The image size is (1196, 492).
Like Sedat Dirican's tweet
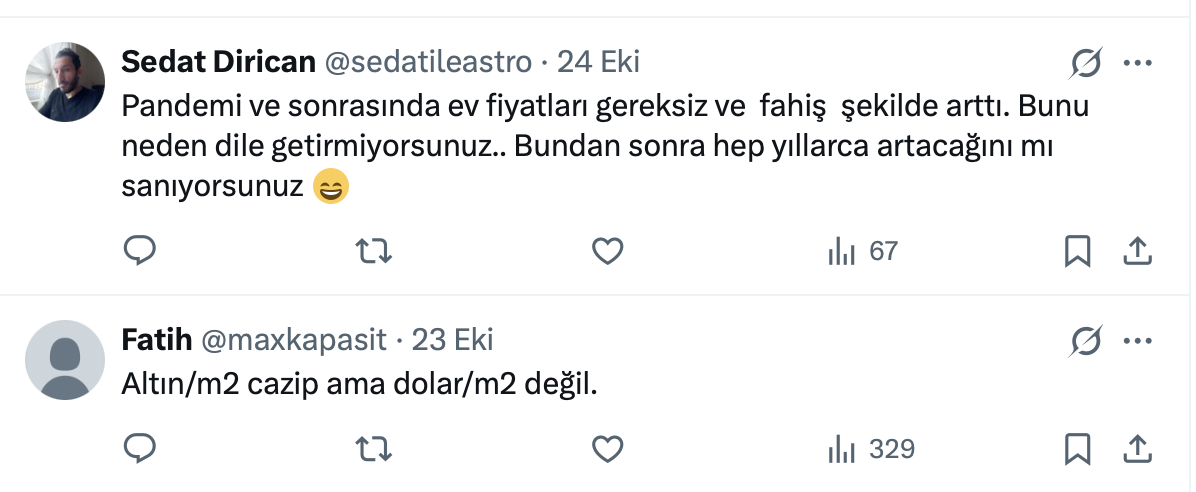tap(608, 251)
